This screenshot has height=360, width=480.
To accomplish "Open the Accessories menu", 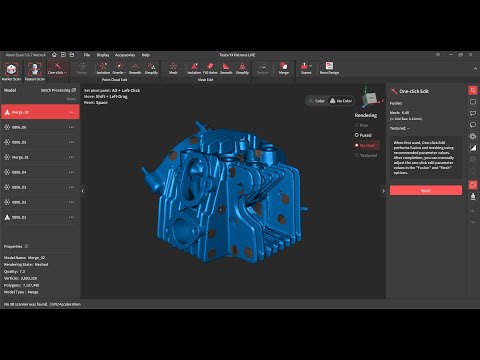I will click(125, 55).
